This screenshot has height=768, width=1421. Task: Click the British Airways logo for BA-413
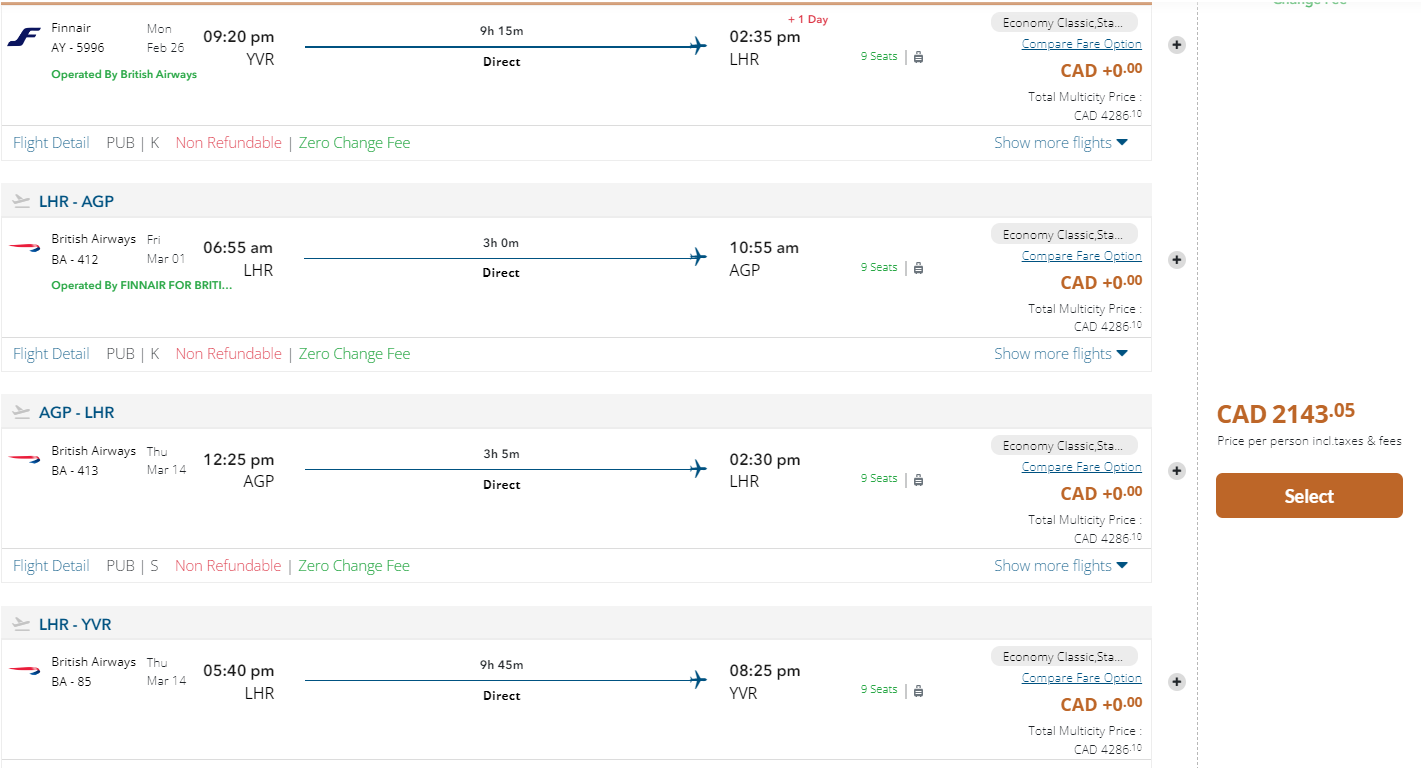click(x=24, y=460)
